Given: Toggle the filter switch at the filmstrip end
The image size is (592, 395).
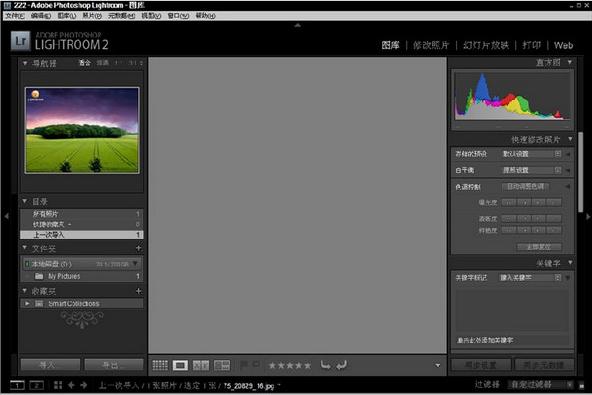Looking at the screenshot, I should 581,386.
